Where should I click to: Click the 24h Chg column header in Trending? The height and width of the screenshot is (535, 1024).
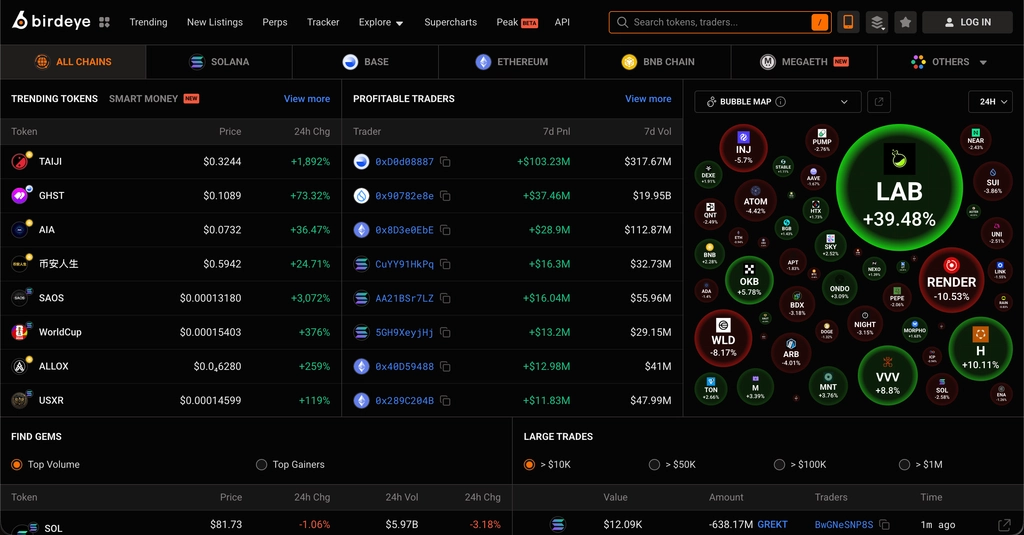coord(312,131)
